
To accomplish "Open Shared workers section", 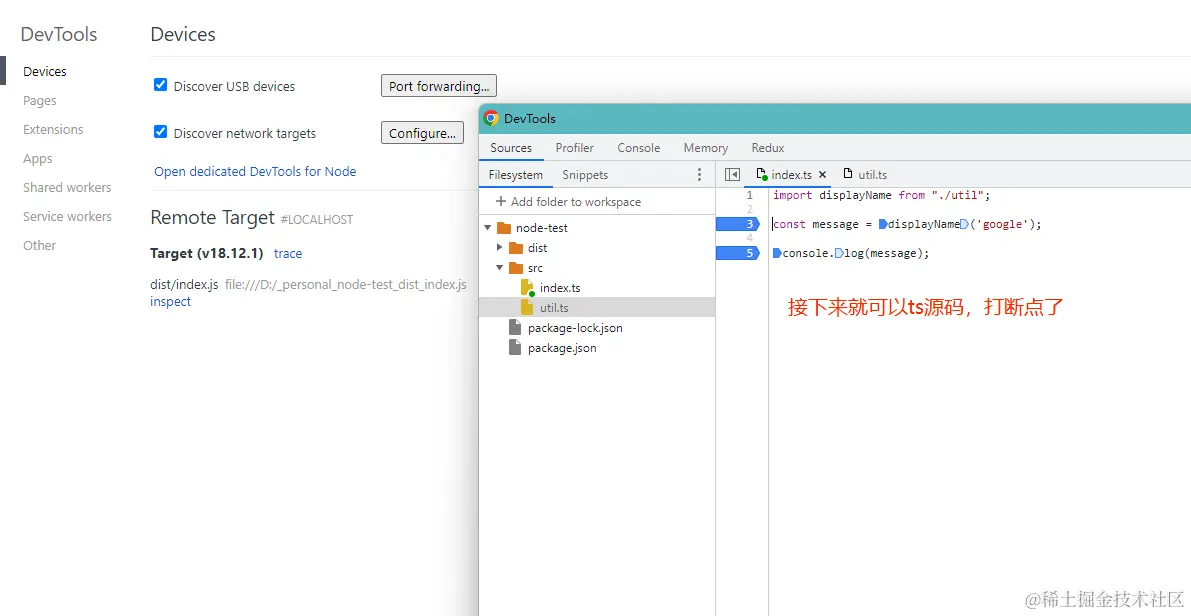I will click(x=67, y=187).
